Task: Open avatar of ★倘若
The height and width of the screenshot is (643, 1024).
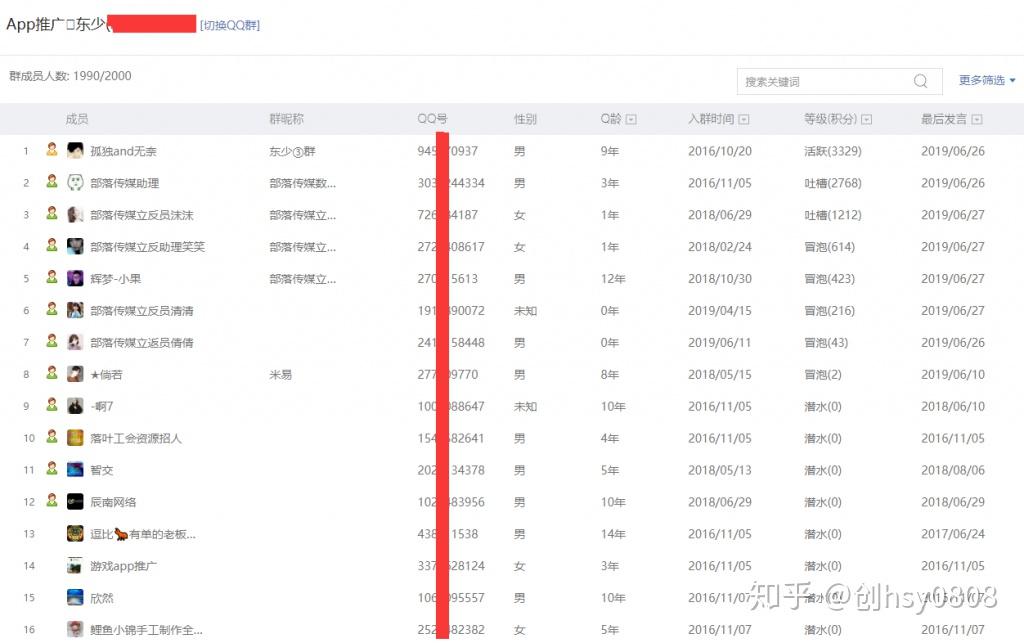Action: coord(75,374)
